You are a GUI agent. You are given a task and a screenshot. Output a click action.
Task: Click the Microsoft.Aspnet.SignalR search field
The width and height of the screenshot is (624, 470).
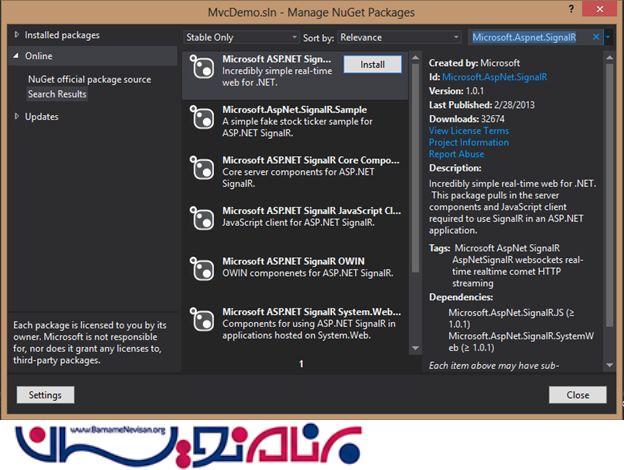point(529,37)
